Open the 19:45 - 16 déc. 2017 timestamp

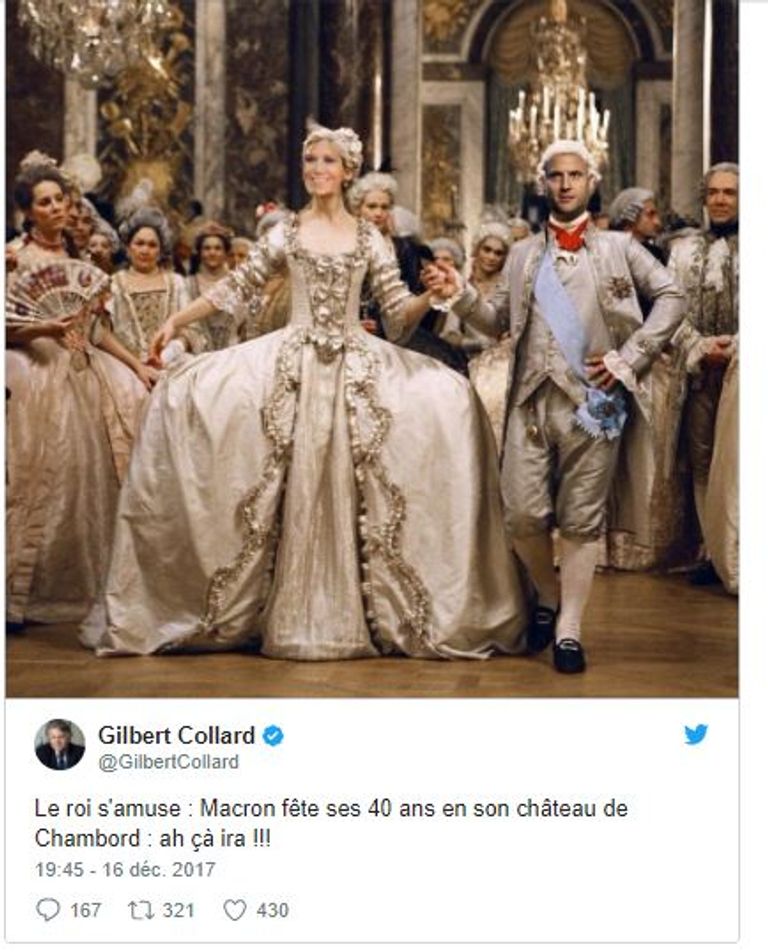[125, 869]
